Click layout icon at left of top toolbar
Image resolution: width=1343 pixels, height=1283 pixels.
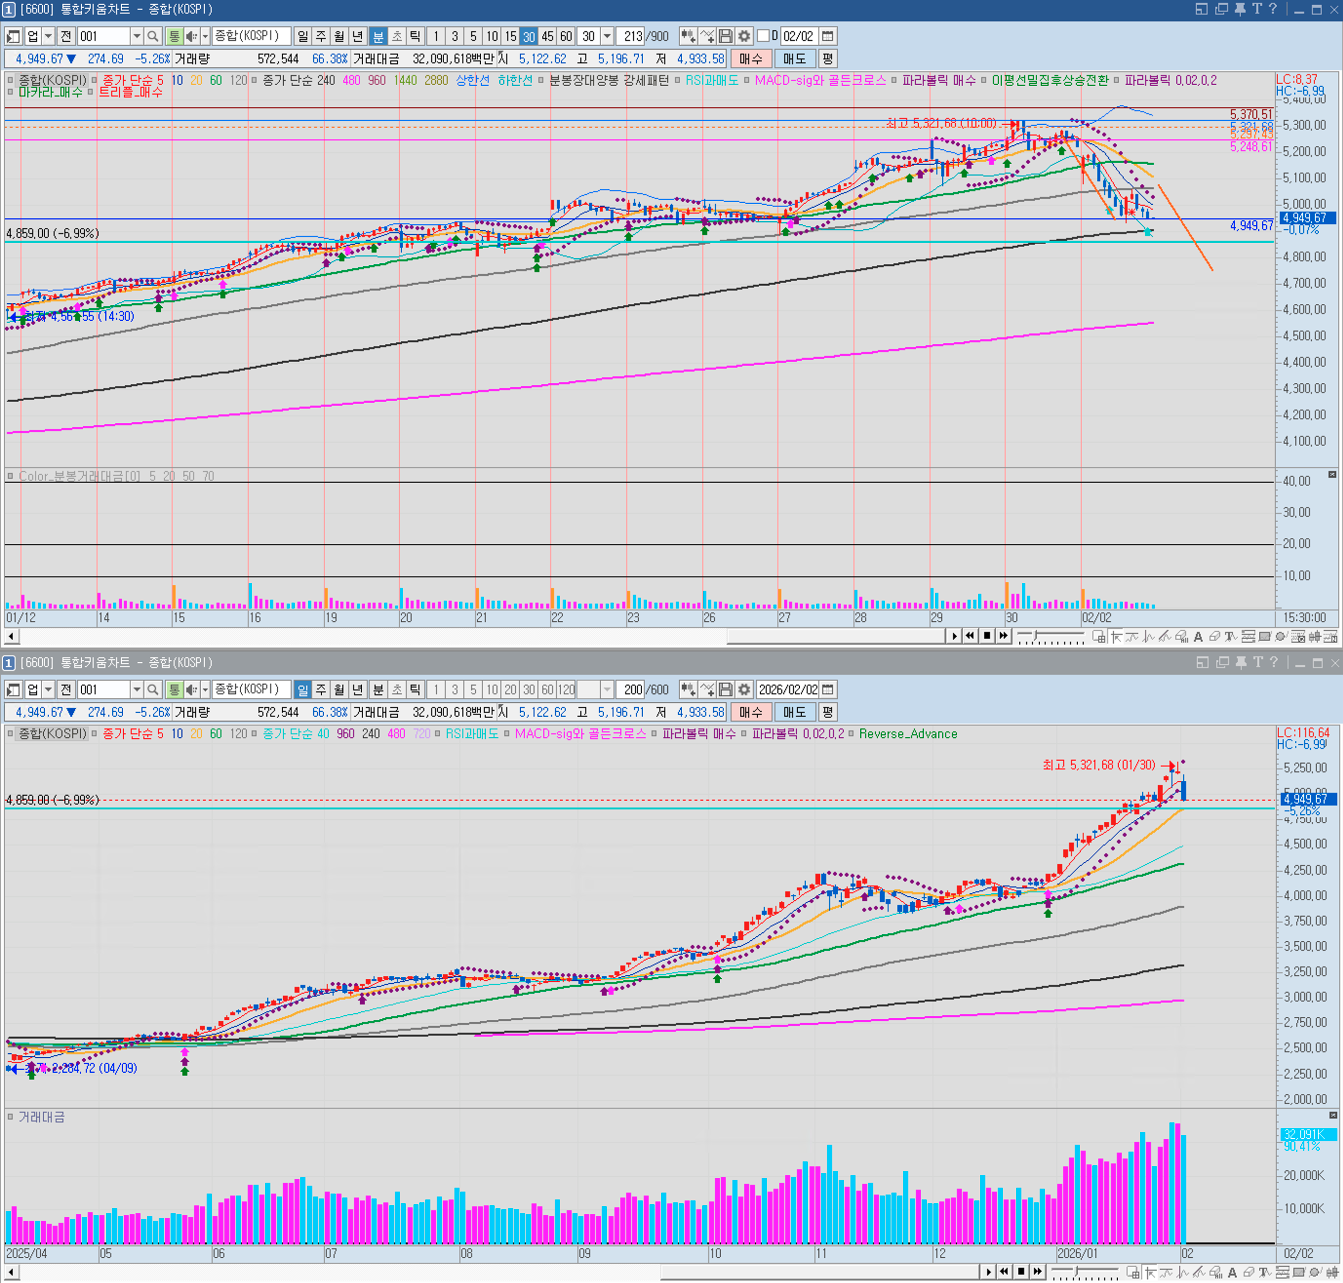[x=13, y=36]
